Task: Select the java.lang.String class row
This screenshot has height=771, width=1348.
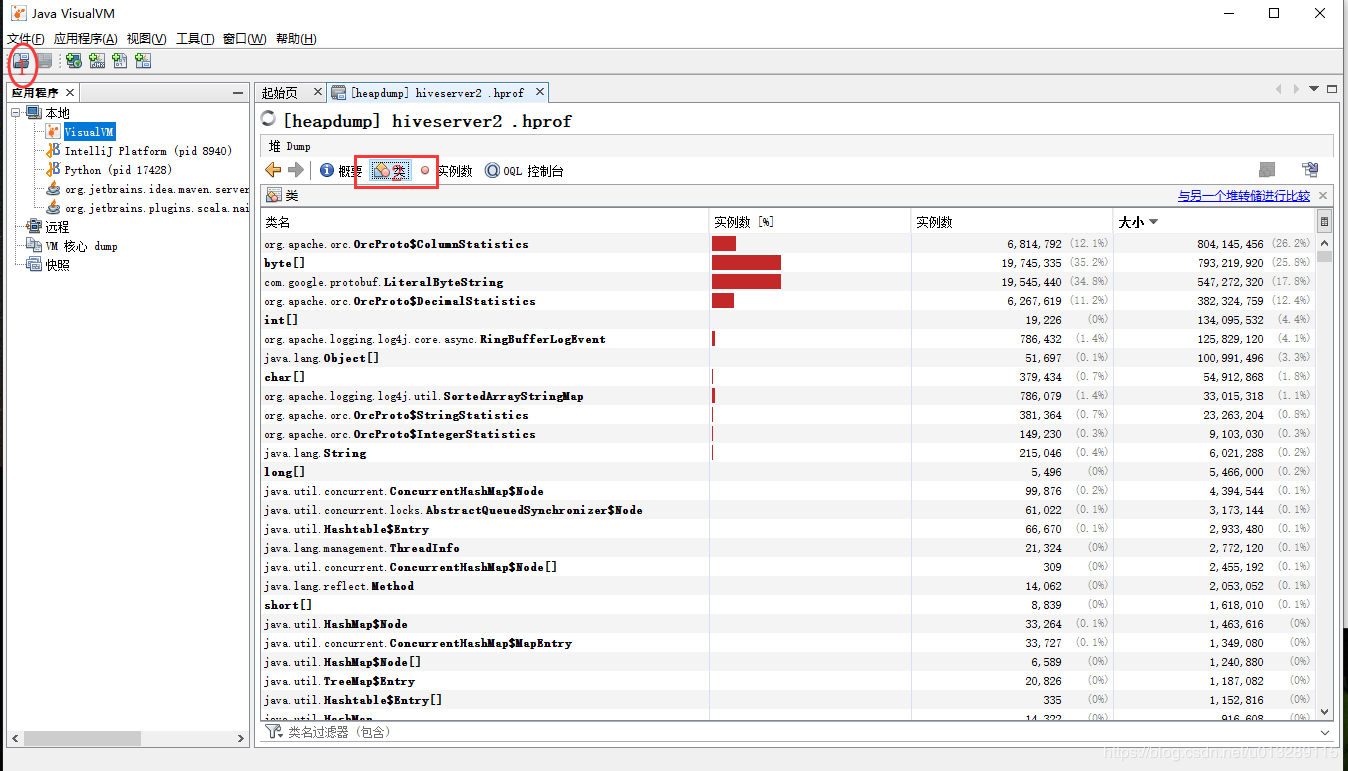Action: (x=788, y=453)
